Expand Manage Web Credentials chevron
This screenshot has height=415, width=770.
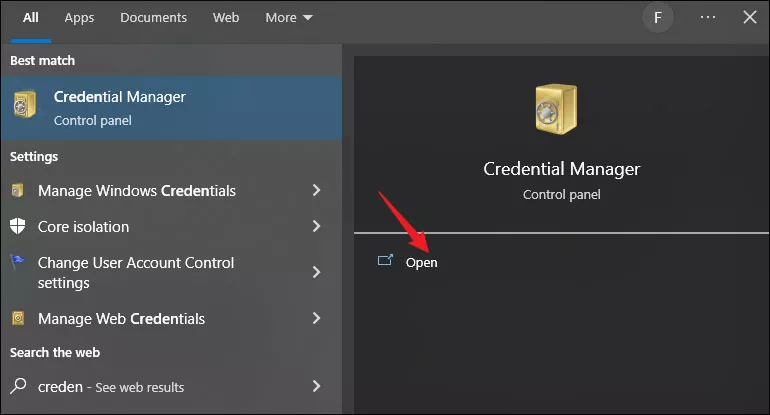coord(317,318)
